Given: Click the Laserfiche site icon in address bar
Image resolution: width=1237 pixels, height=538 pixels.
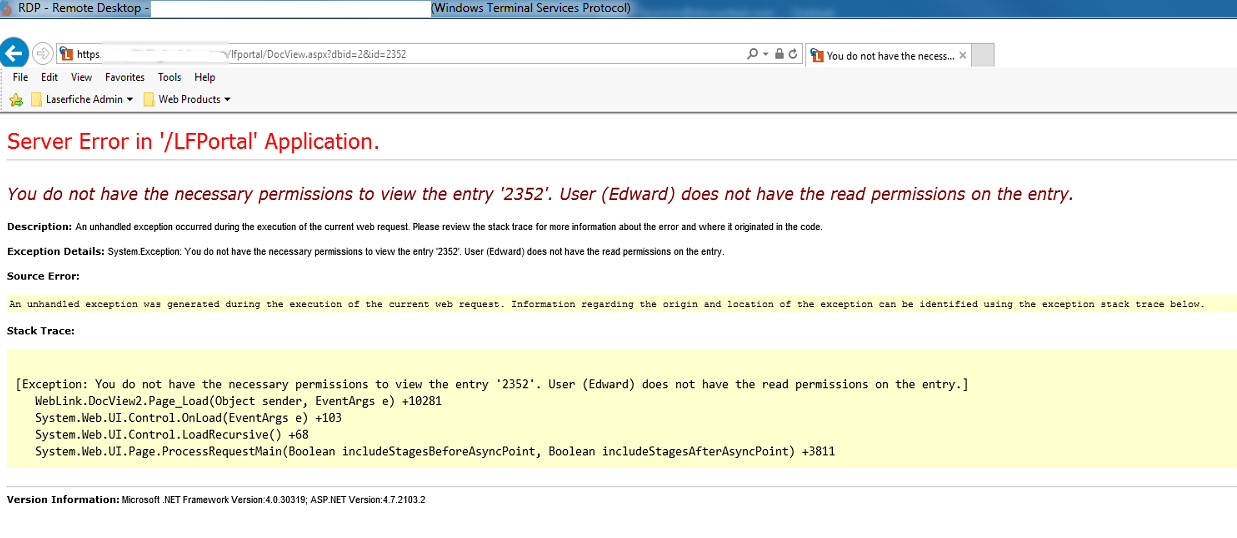Looking at the screenshot, I should click(67, 54).
